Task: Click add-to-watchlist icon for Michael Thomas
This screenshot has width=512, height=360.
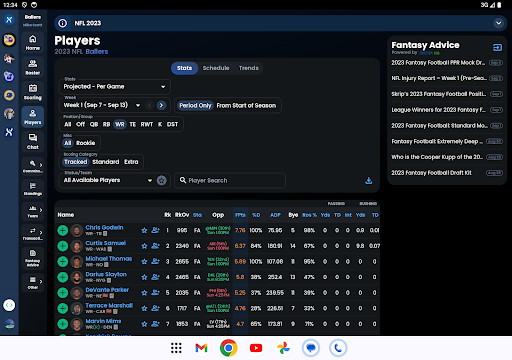Action: pos(155,261)
